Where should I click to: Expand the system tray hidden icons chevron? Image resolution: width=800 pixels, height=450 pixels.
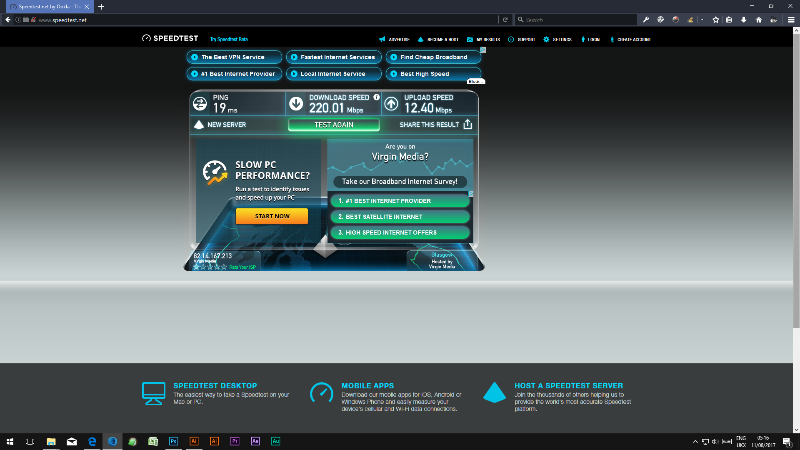point(695,442)
